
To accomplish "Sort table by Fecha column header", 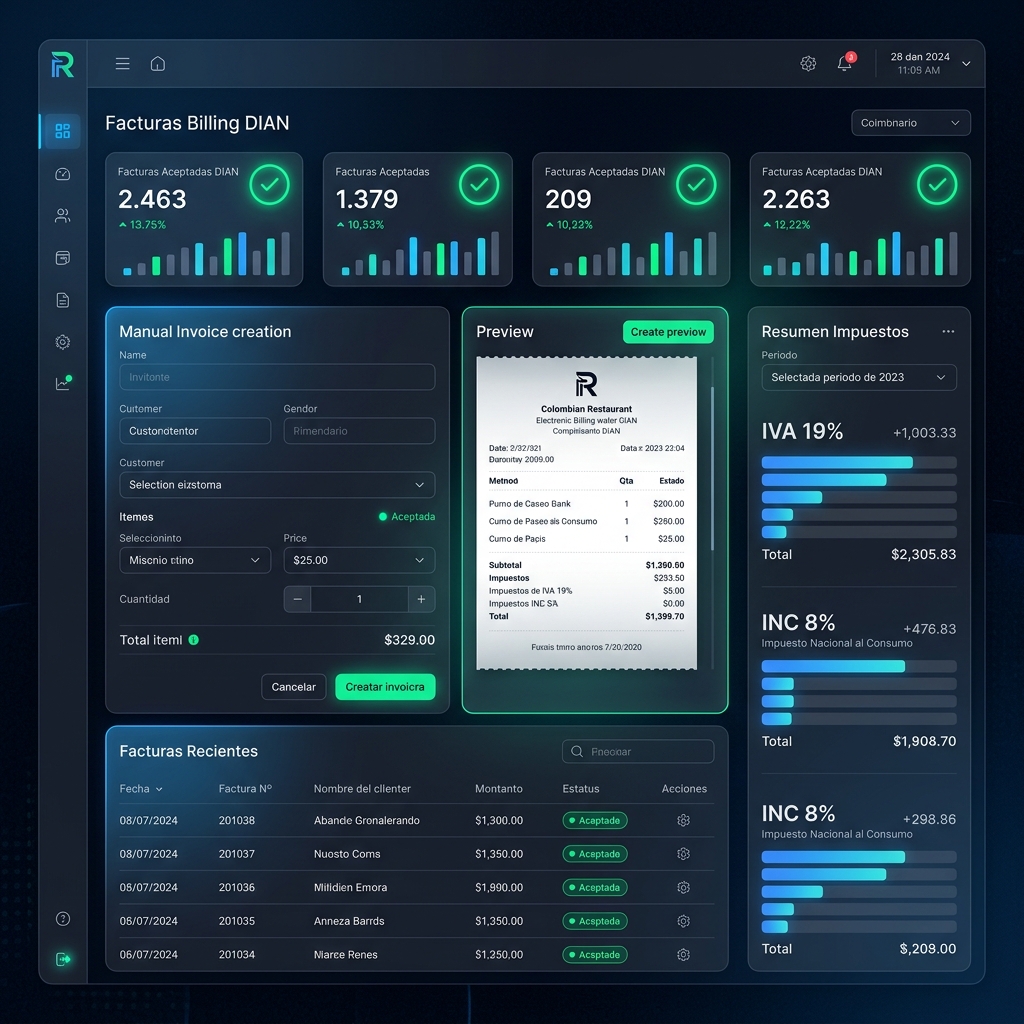I will (x=140, y=789).
